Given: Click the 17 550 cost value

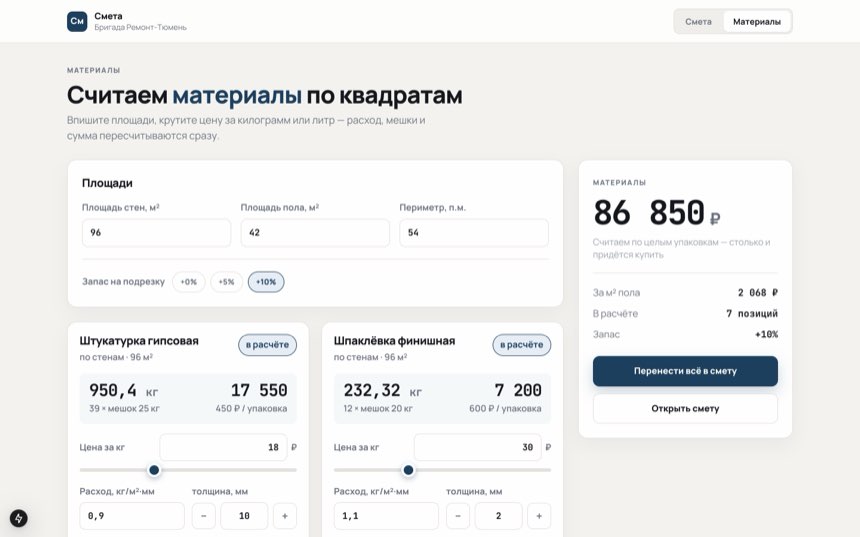Looking at the screenshot, I should tap(259, 390).
